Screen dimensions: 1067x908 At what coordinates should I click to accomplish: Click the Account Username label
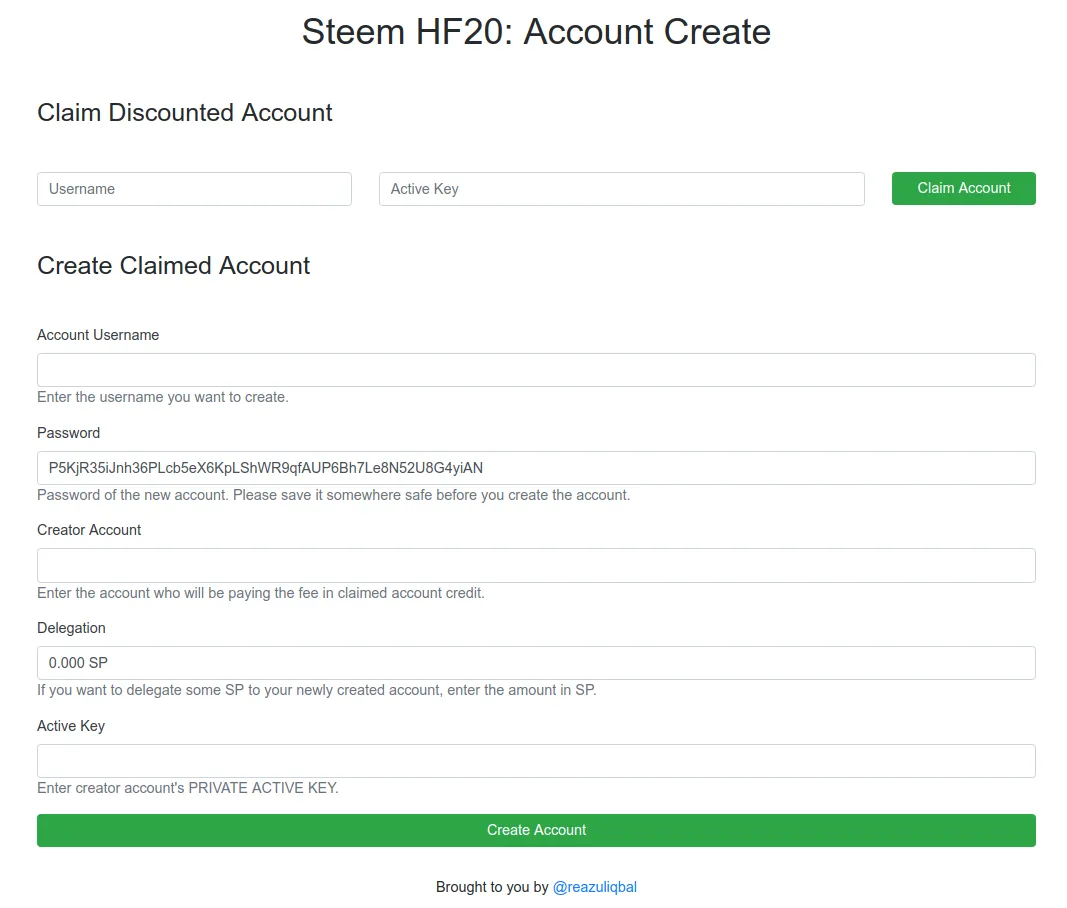(98, 335)
